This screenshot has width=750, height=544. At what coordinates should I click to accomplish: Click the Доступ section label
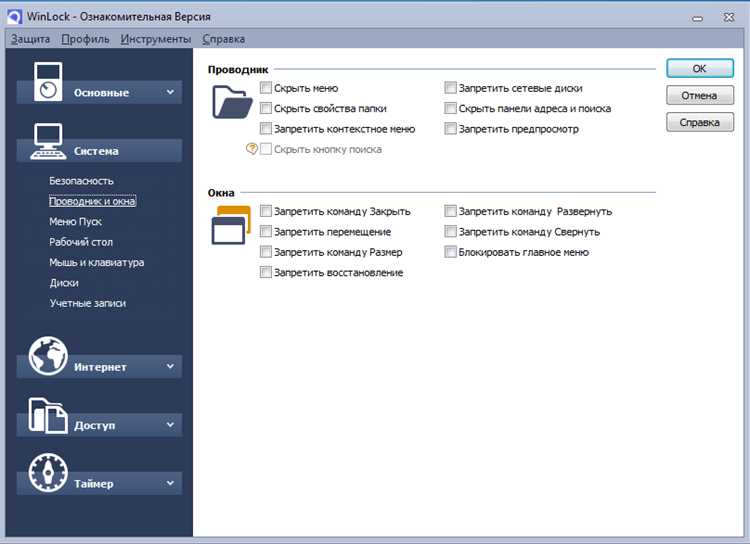(x=95, y=425)
